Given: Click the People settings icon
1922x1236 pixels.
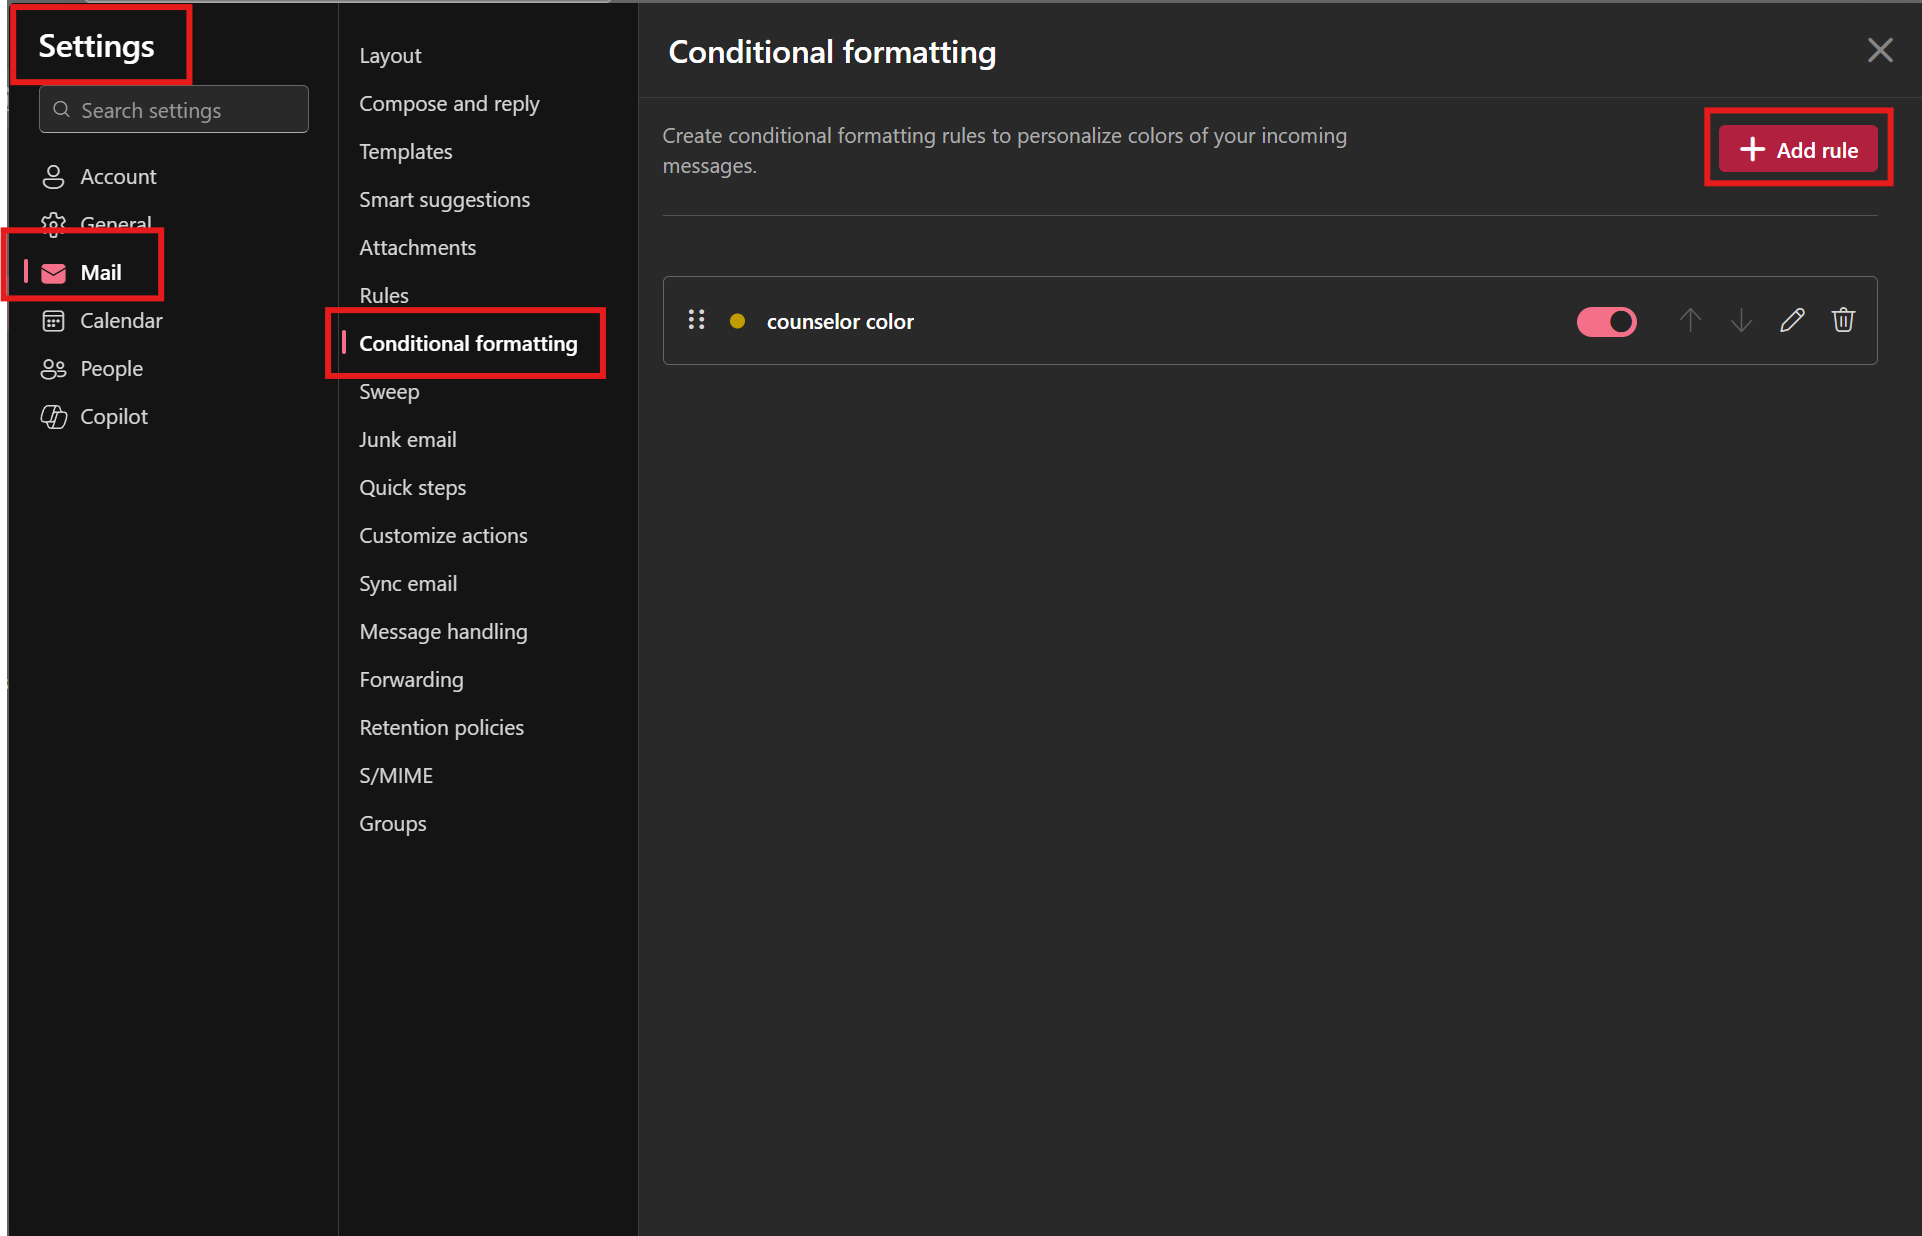Looking at the screenshot, I should click(x=53, y=368).
